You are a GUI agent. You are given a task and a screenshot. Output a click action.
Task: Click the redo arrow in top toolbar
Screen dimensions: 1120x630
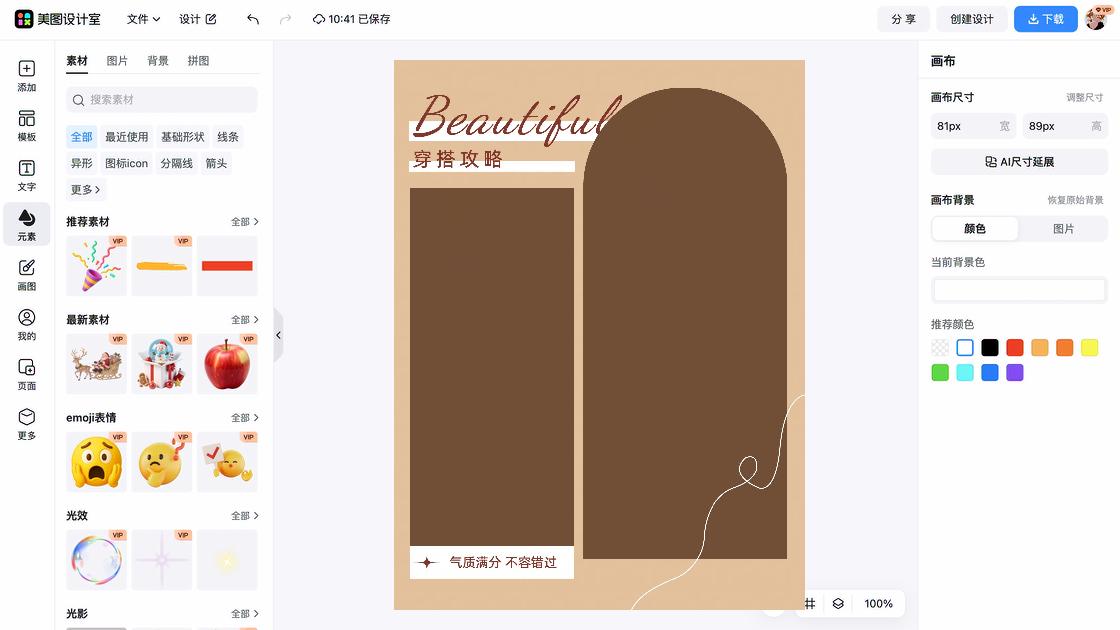[286, 19]
